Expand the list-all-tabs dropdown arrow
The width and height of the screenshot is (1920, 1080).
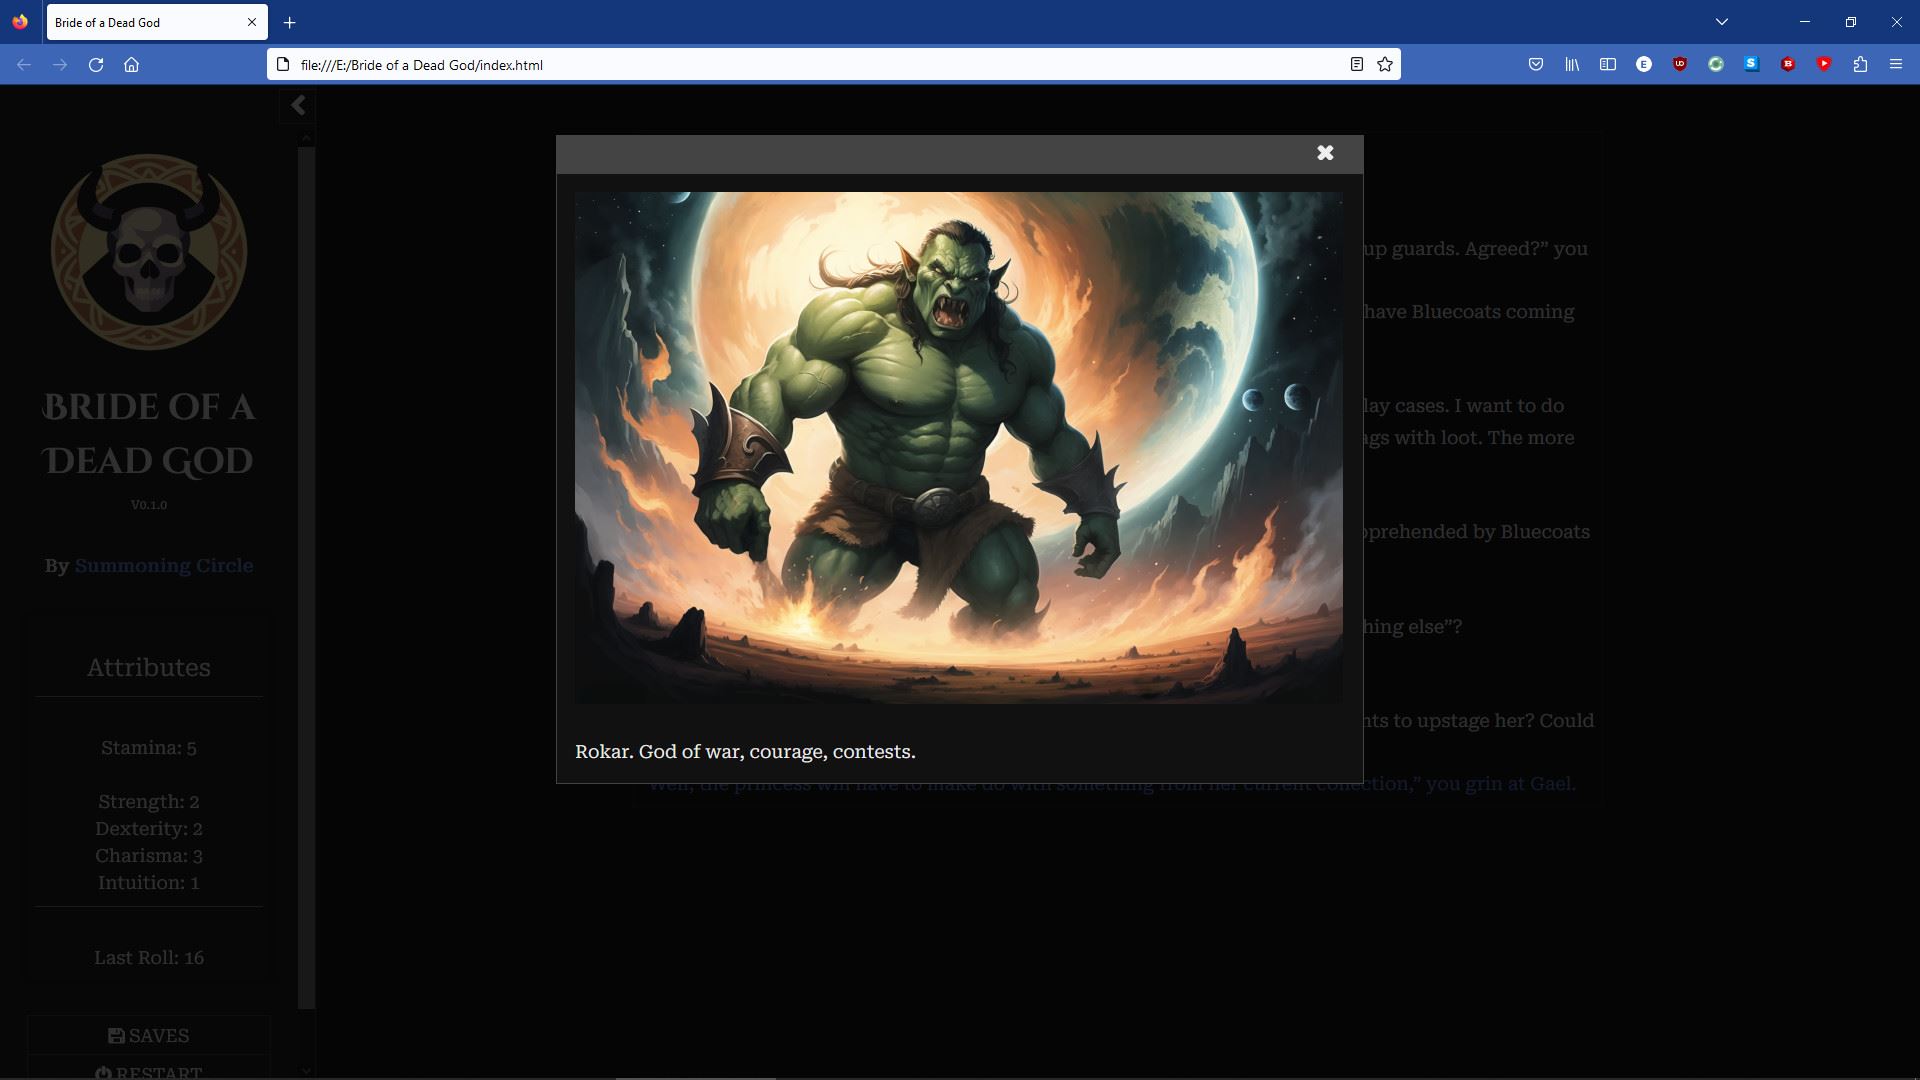(x=1721, y=22)
